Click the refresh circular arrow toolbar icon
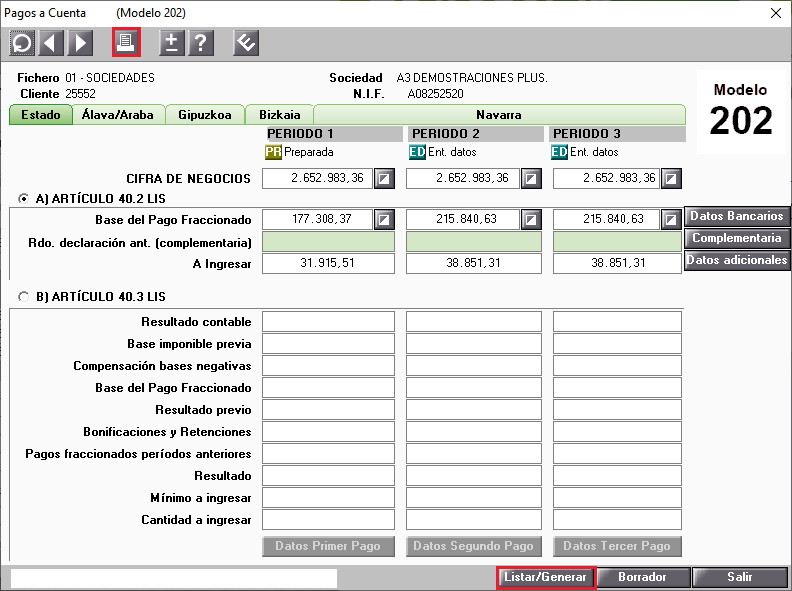This screenshot has height=591, width=792. pyautogui.click(x=22, y=43)
